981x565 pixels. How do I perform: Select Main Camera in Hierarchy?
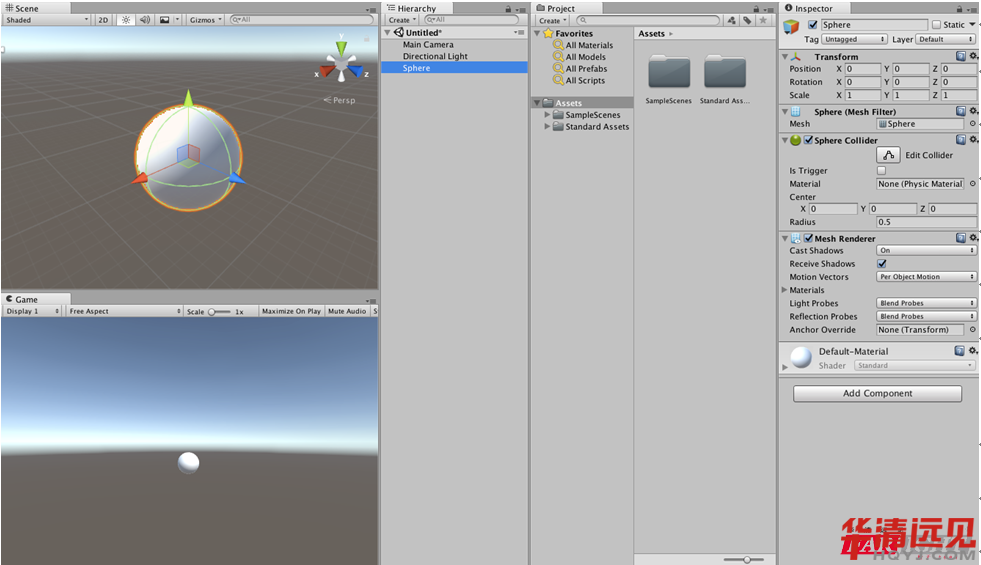428,45
